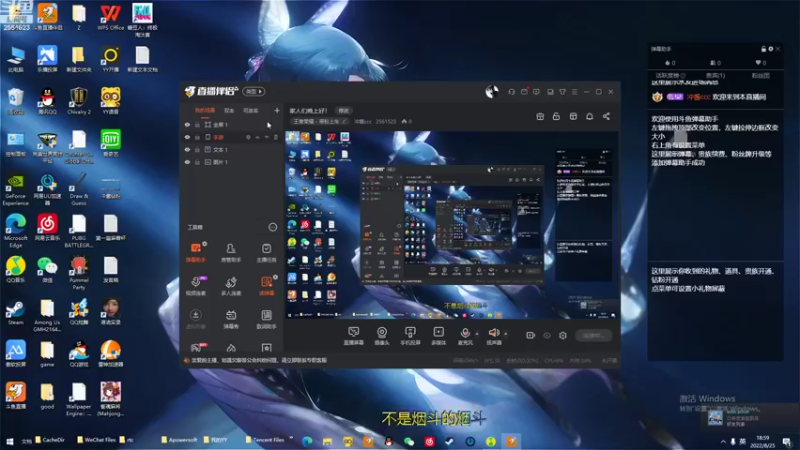Click the record video icon in bottom bar

(531, 335)
